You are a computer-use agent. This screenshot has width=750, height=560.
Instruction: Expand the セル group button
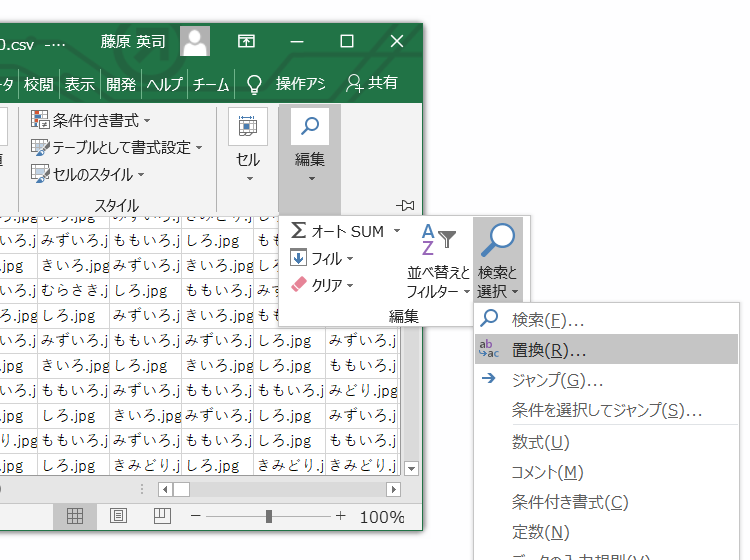coord(248,146)
